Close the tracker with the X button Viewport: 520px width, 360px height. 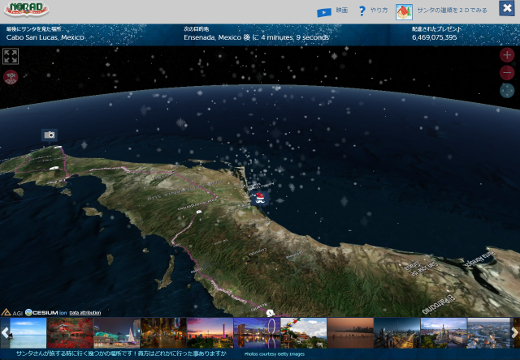click(x=507, y=8)
